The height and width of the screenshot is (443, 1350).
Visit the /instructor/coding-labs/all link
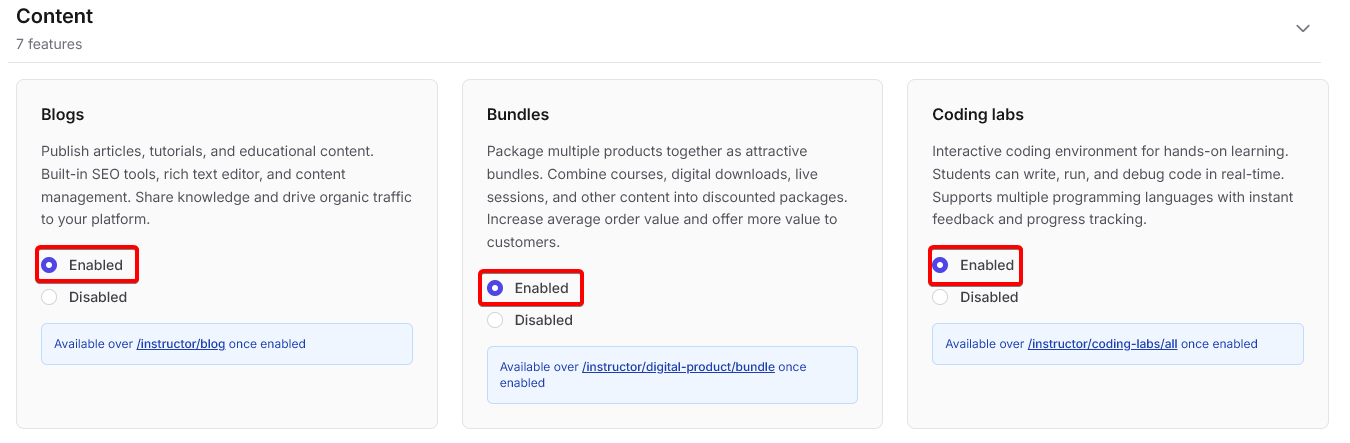click(x=1102, y=344)
